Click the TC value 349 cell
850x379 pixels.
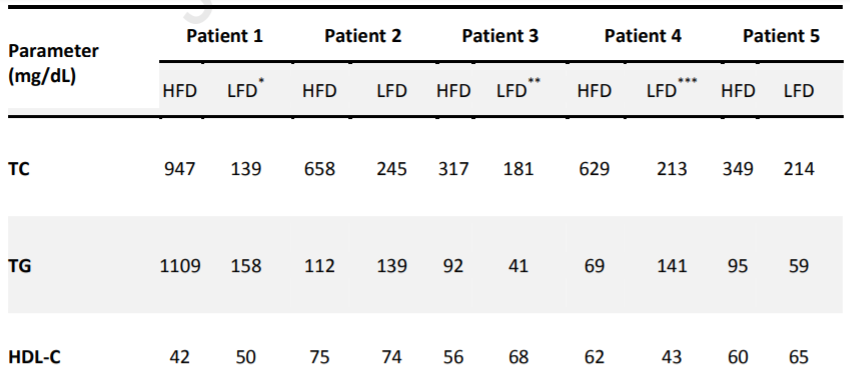(x=738, y=169)
